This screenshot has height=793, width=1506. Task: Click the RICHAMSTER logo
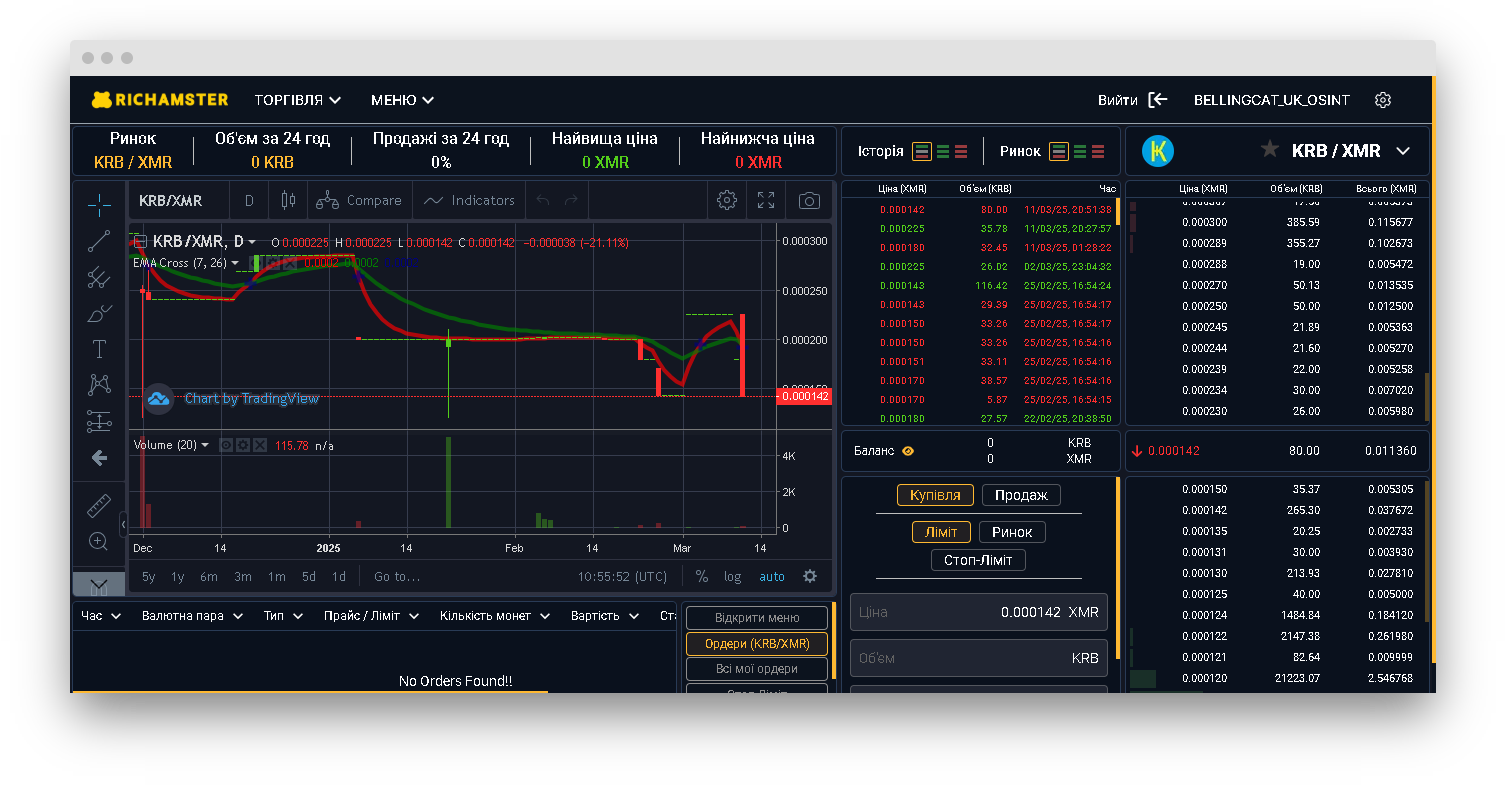(x=160, y=100)
